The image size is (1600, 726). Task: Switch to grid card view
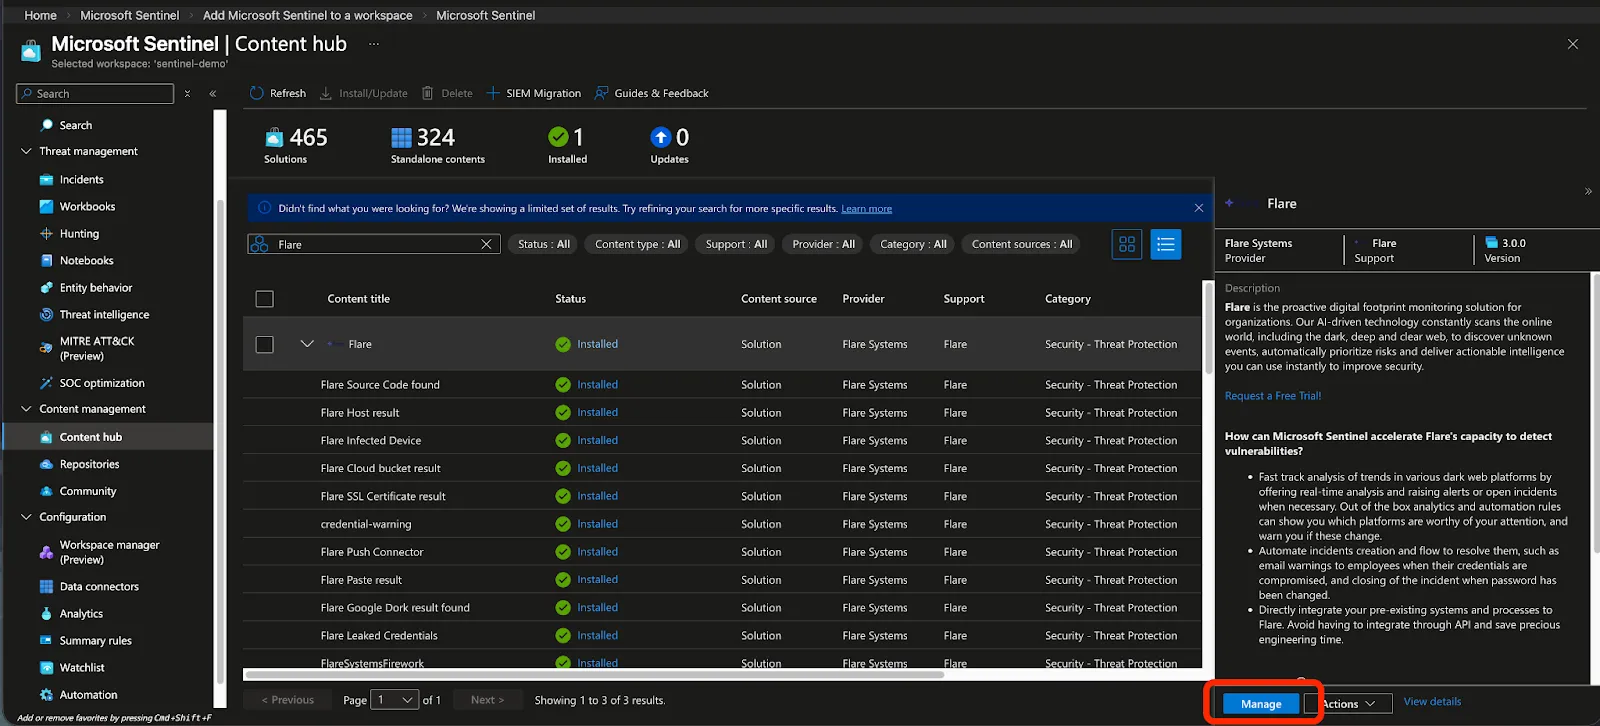click(x=1127, y=245)
